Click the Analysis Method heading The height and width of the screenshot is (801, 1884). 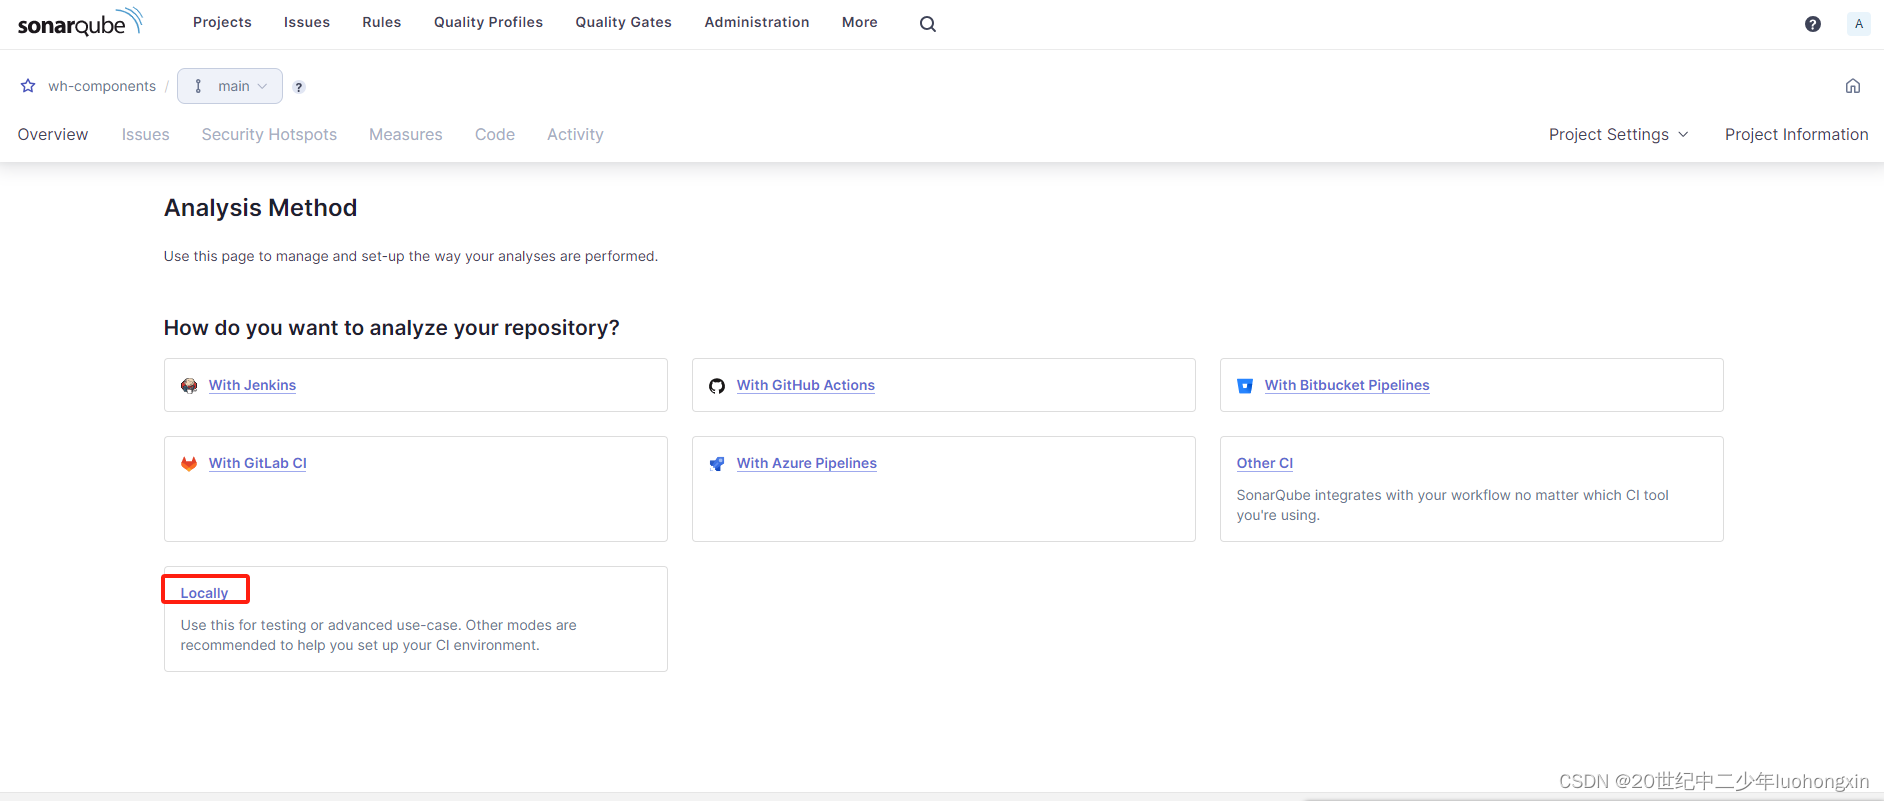(x=260, y=208)
